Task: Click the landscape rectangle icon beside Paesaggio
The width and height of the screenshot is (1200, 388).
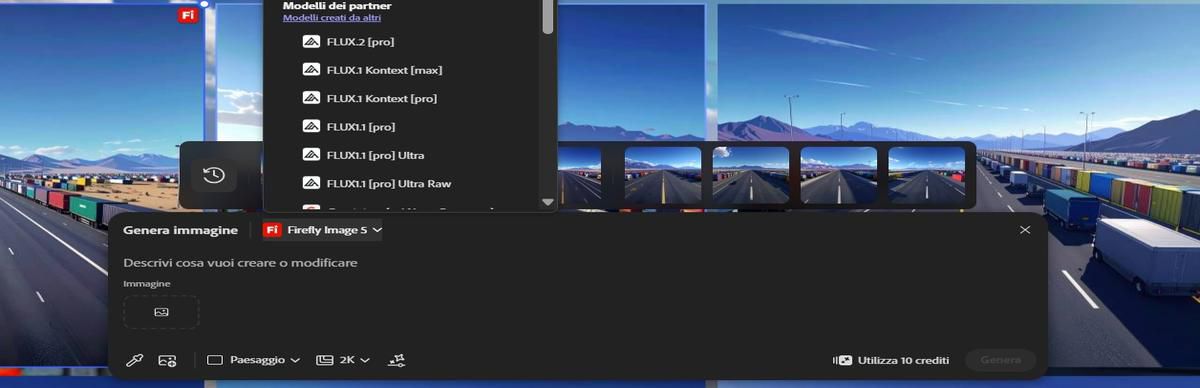Action: click(x=215, y=360)
